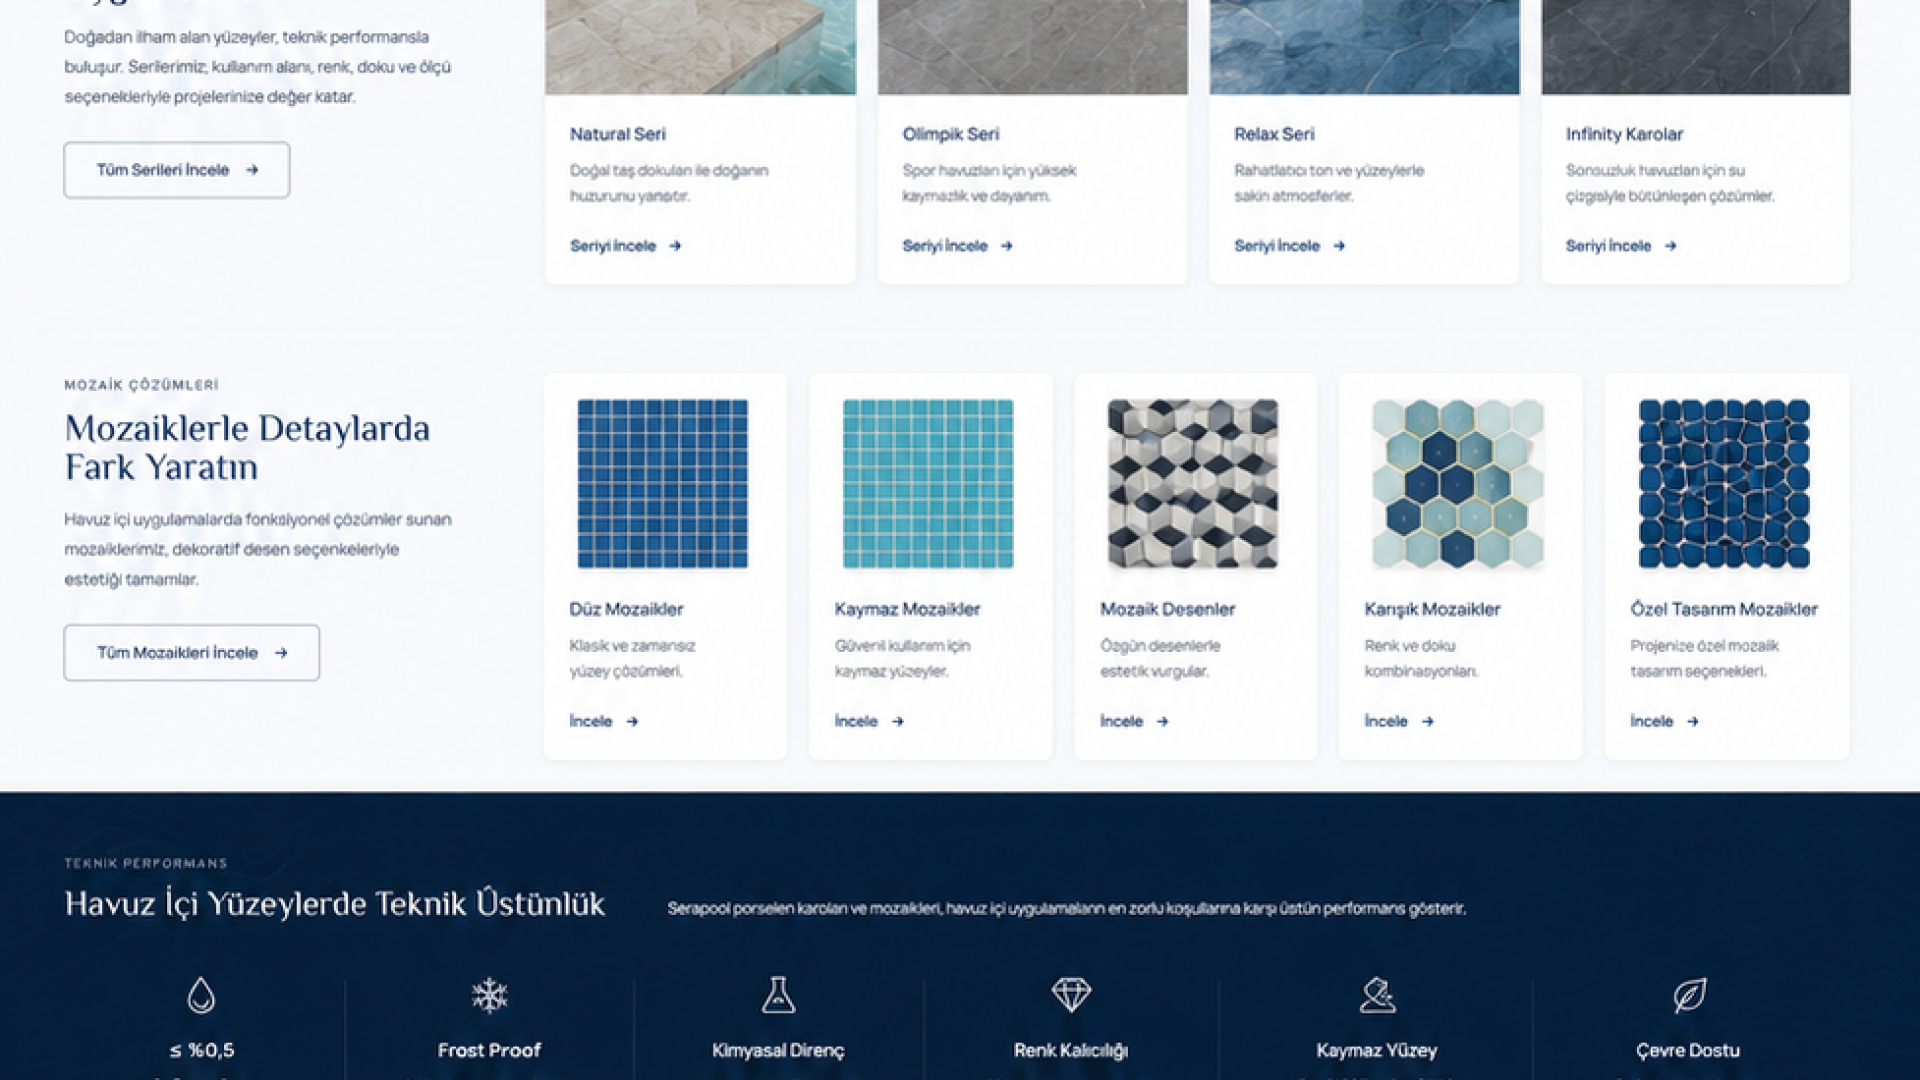Viewport: 1920px width, 1080px height.
Task: Click arrow beside Özel Tasarım Mozaikler İncele
Action: coord(1692,721)
